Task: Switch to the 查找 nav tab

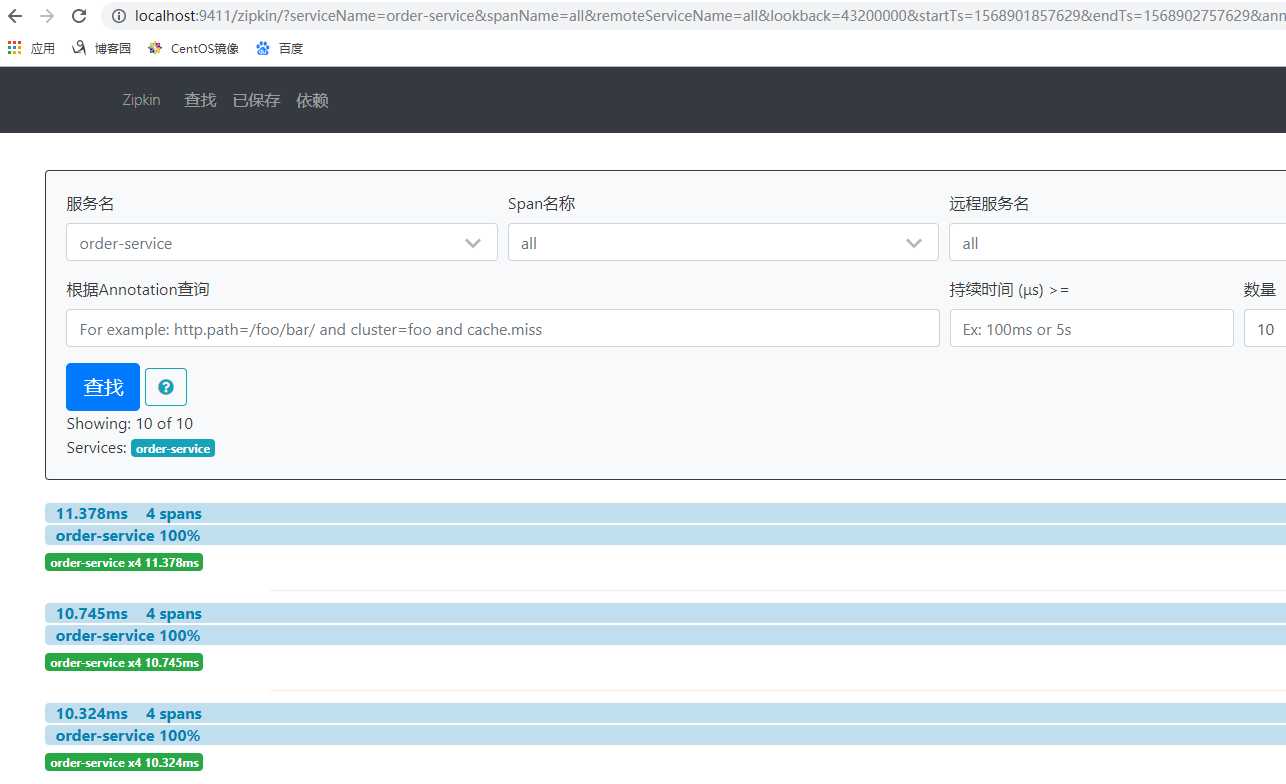Action: click(x=200, y=100)
